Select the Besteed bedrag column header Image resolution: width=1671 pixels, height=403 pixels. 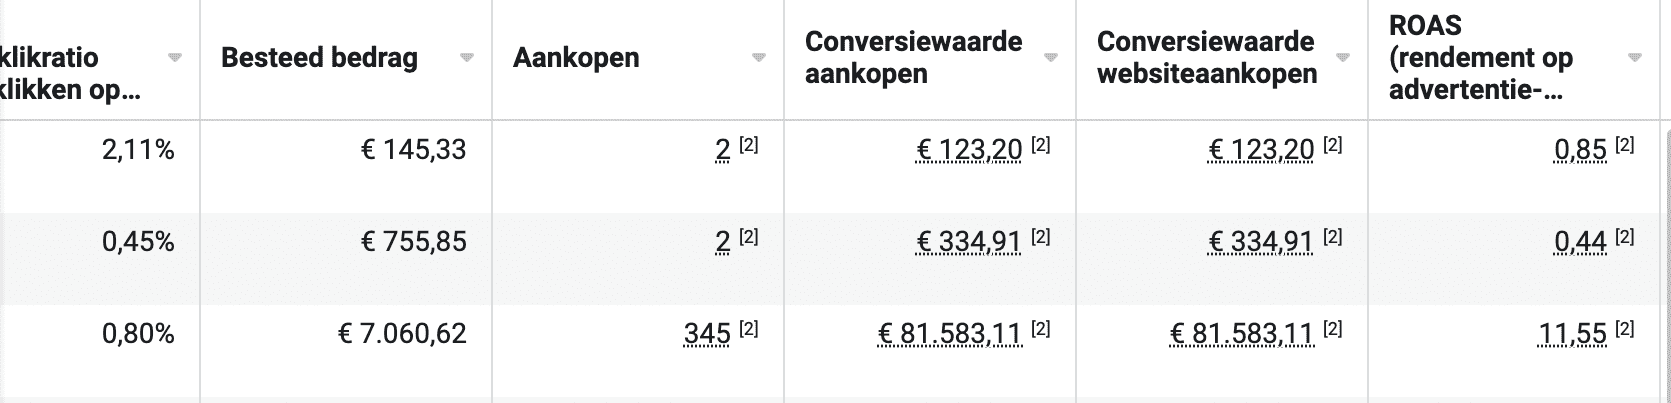[x=319, y=58]
